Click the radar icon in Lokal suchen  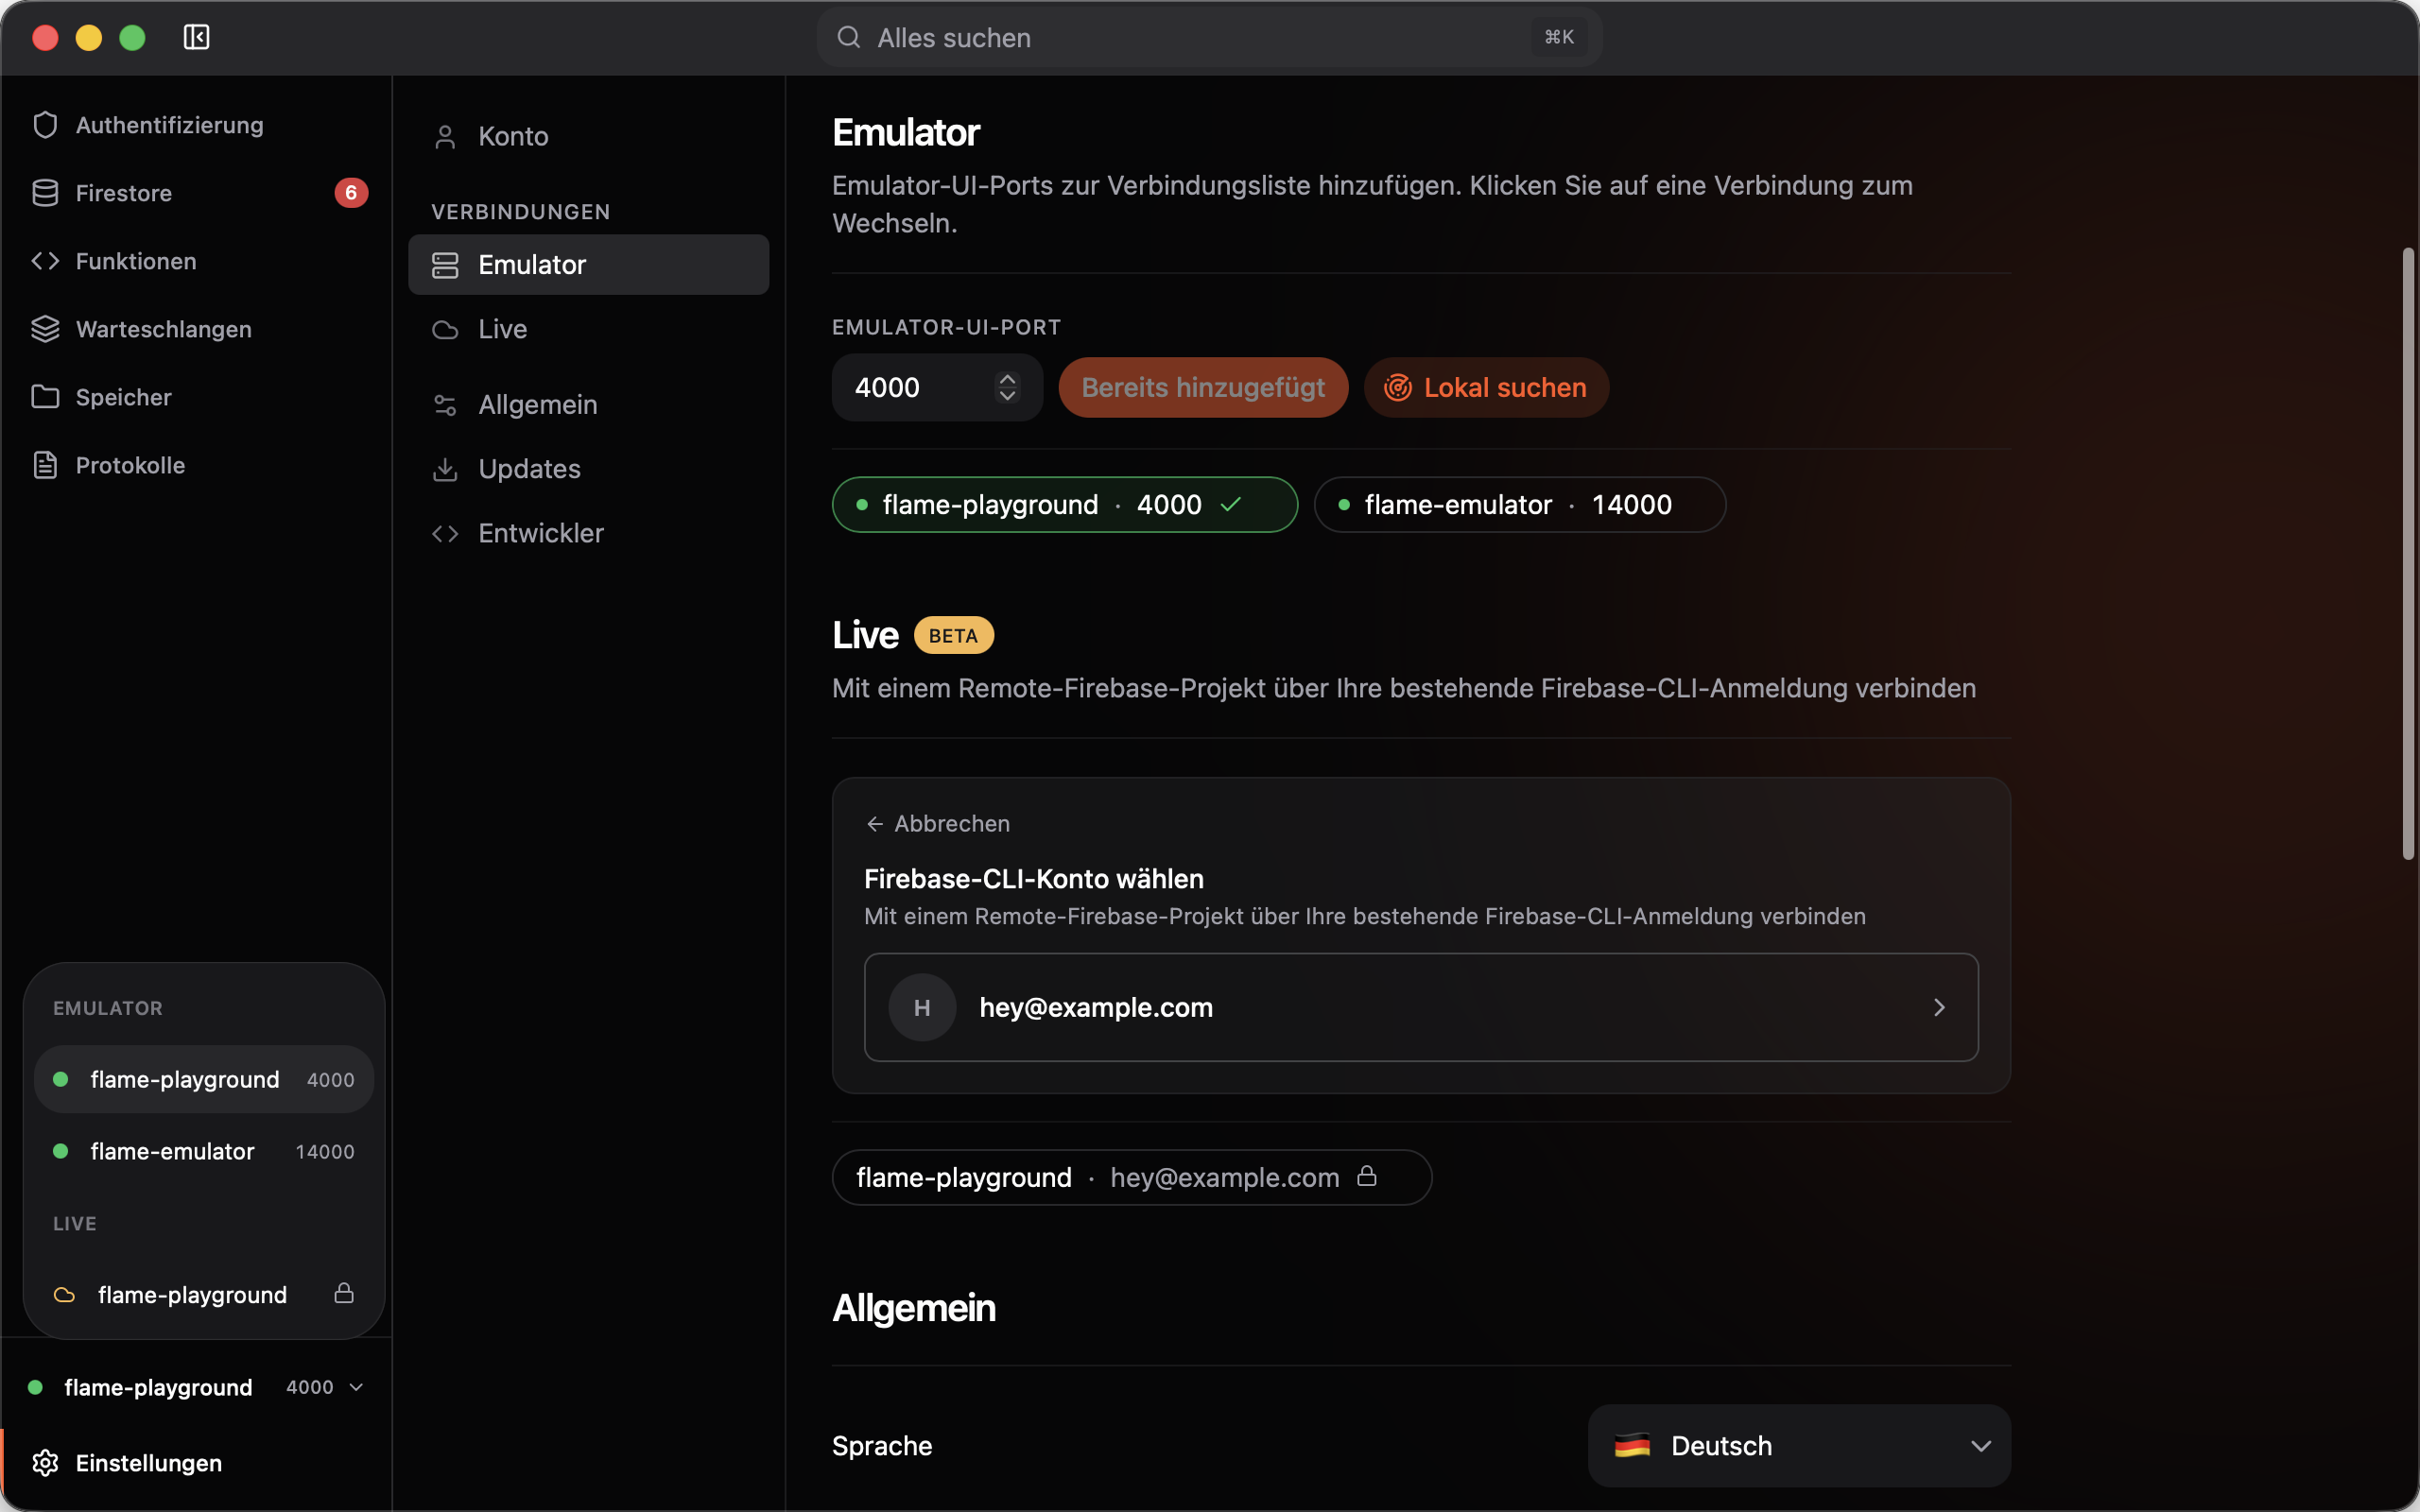point(1397,388)
